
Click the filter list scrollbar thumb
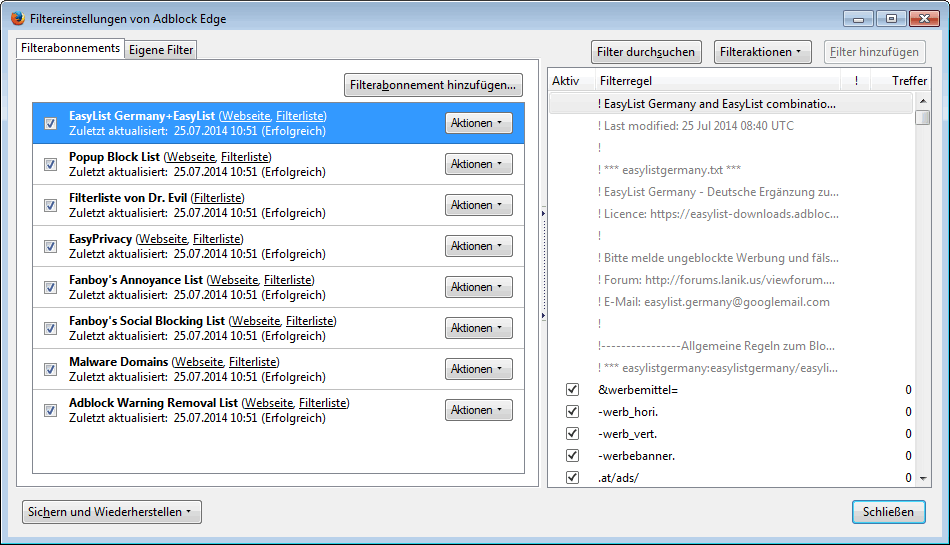[923, 117]
